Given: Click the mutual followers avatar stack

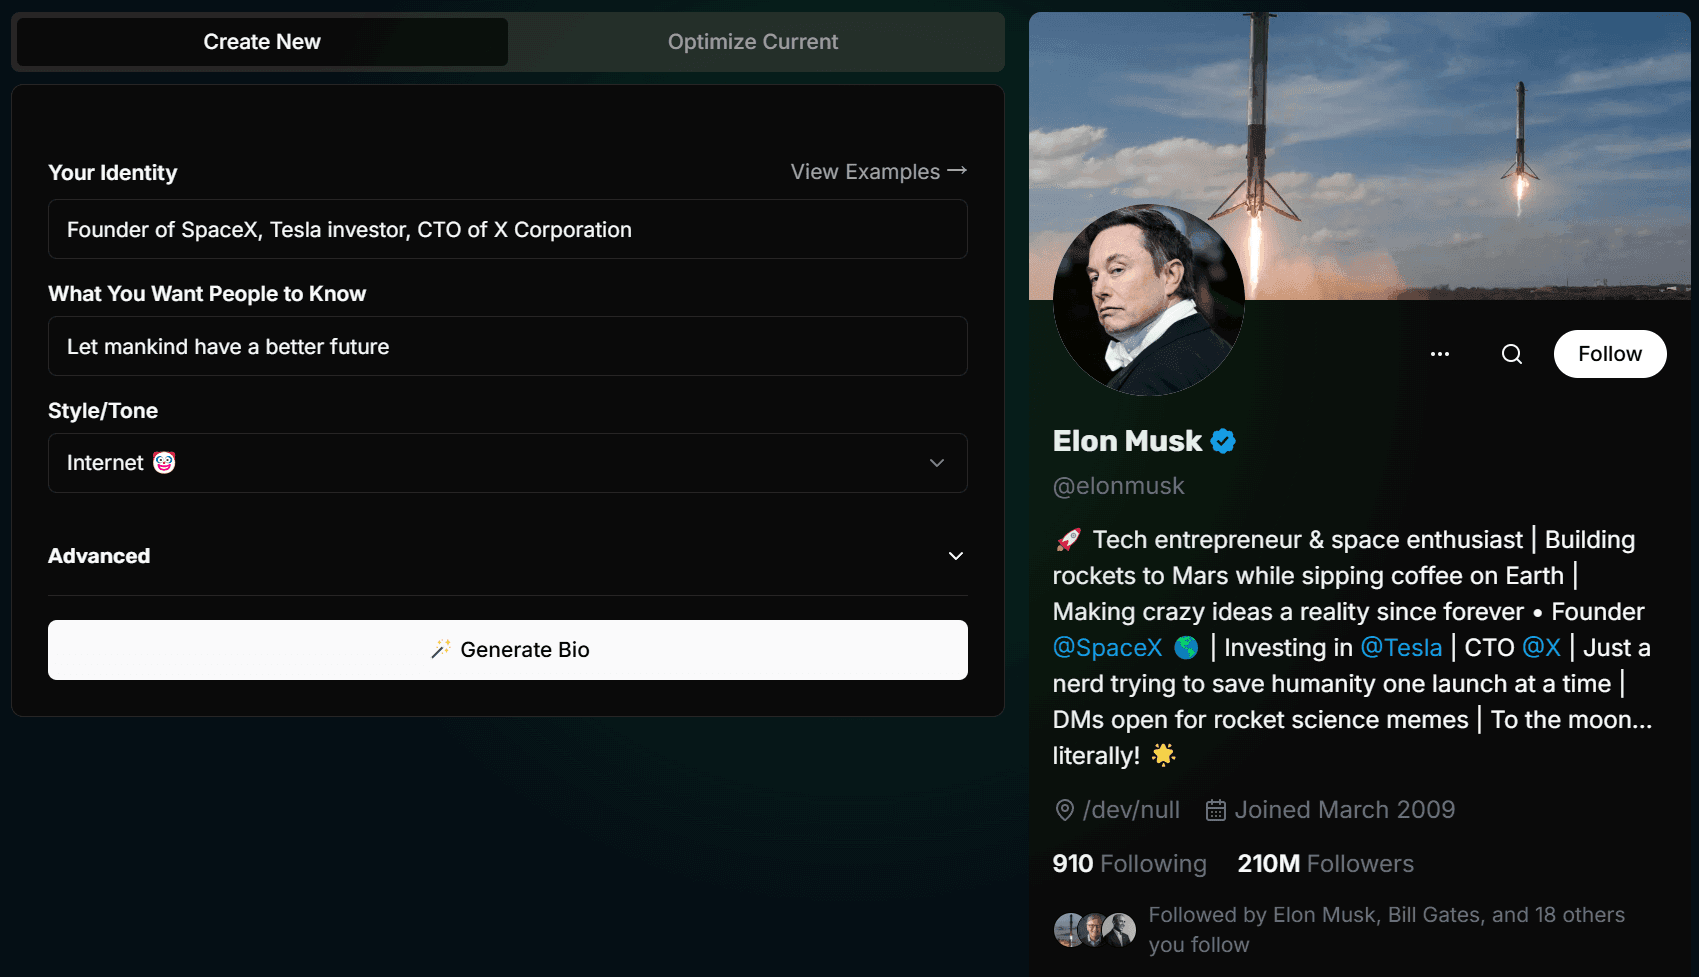Looking at the screenshot, I should [1095, 930].
